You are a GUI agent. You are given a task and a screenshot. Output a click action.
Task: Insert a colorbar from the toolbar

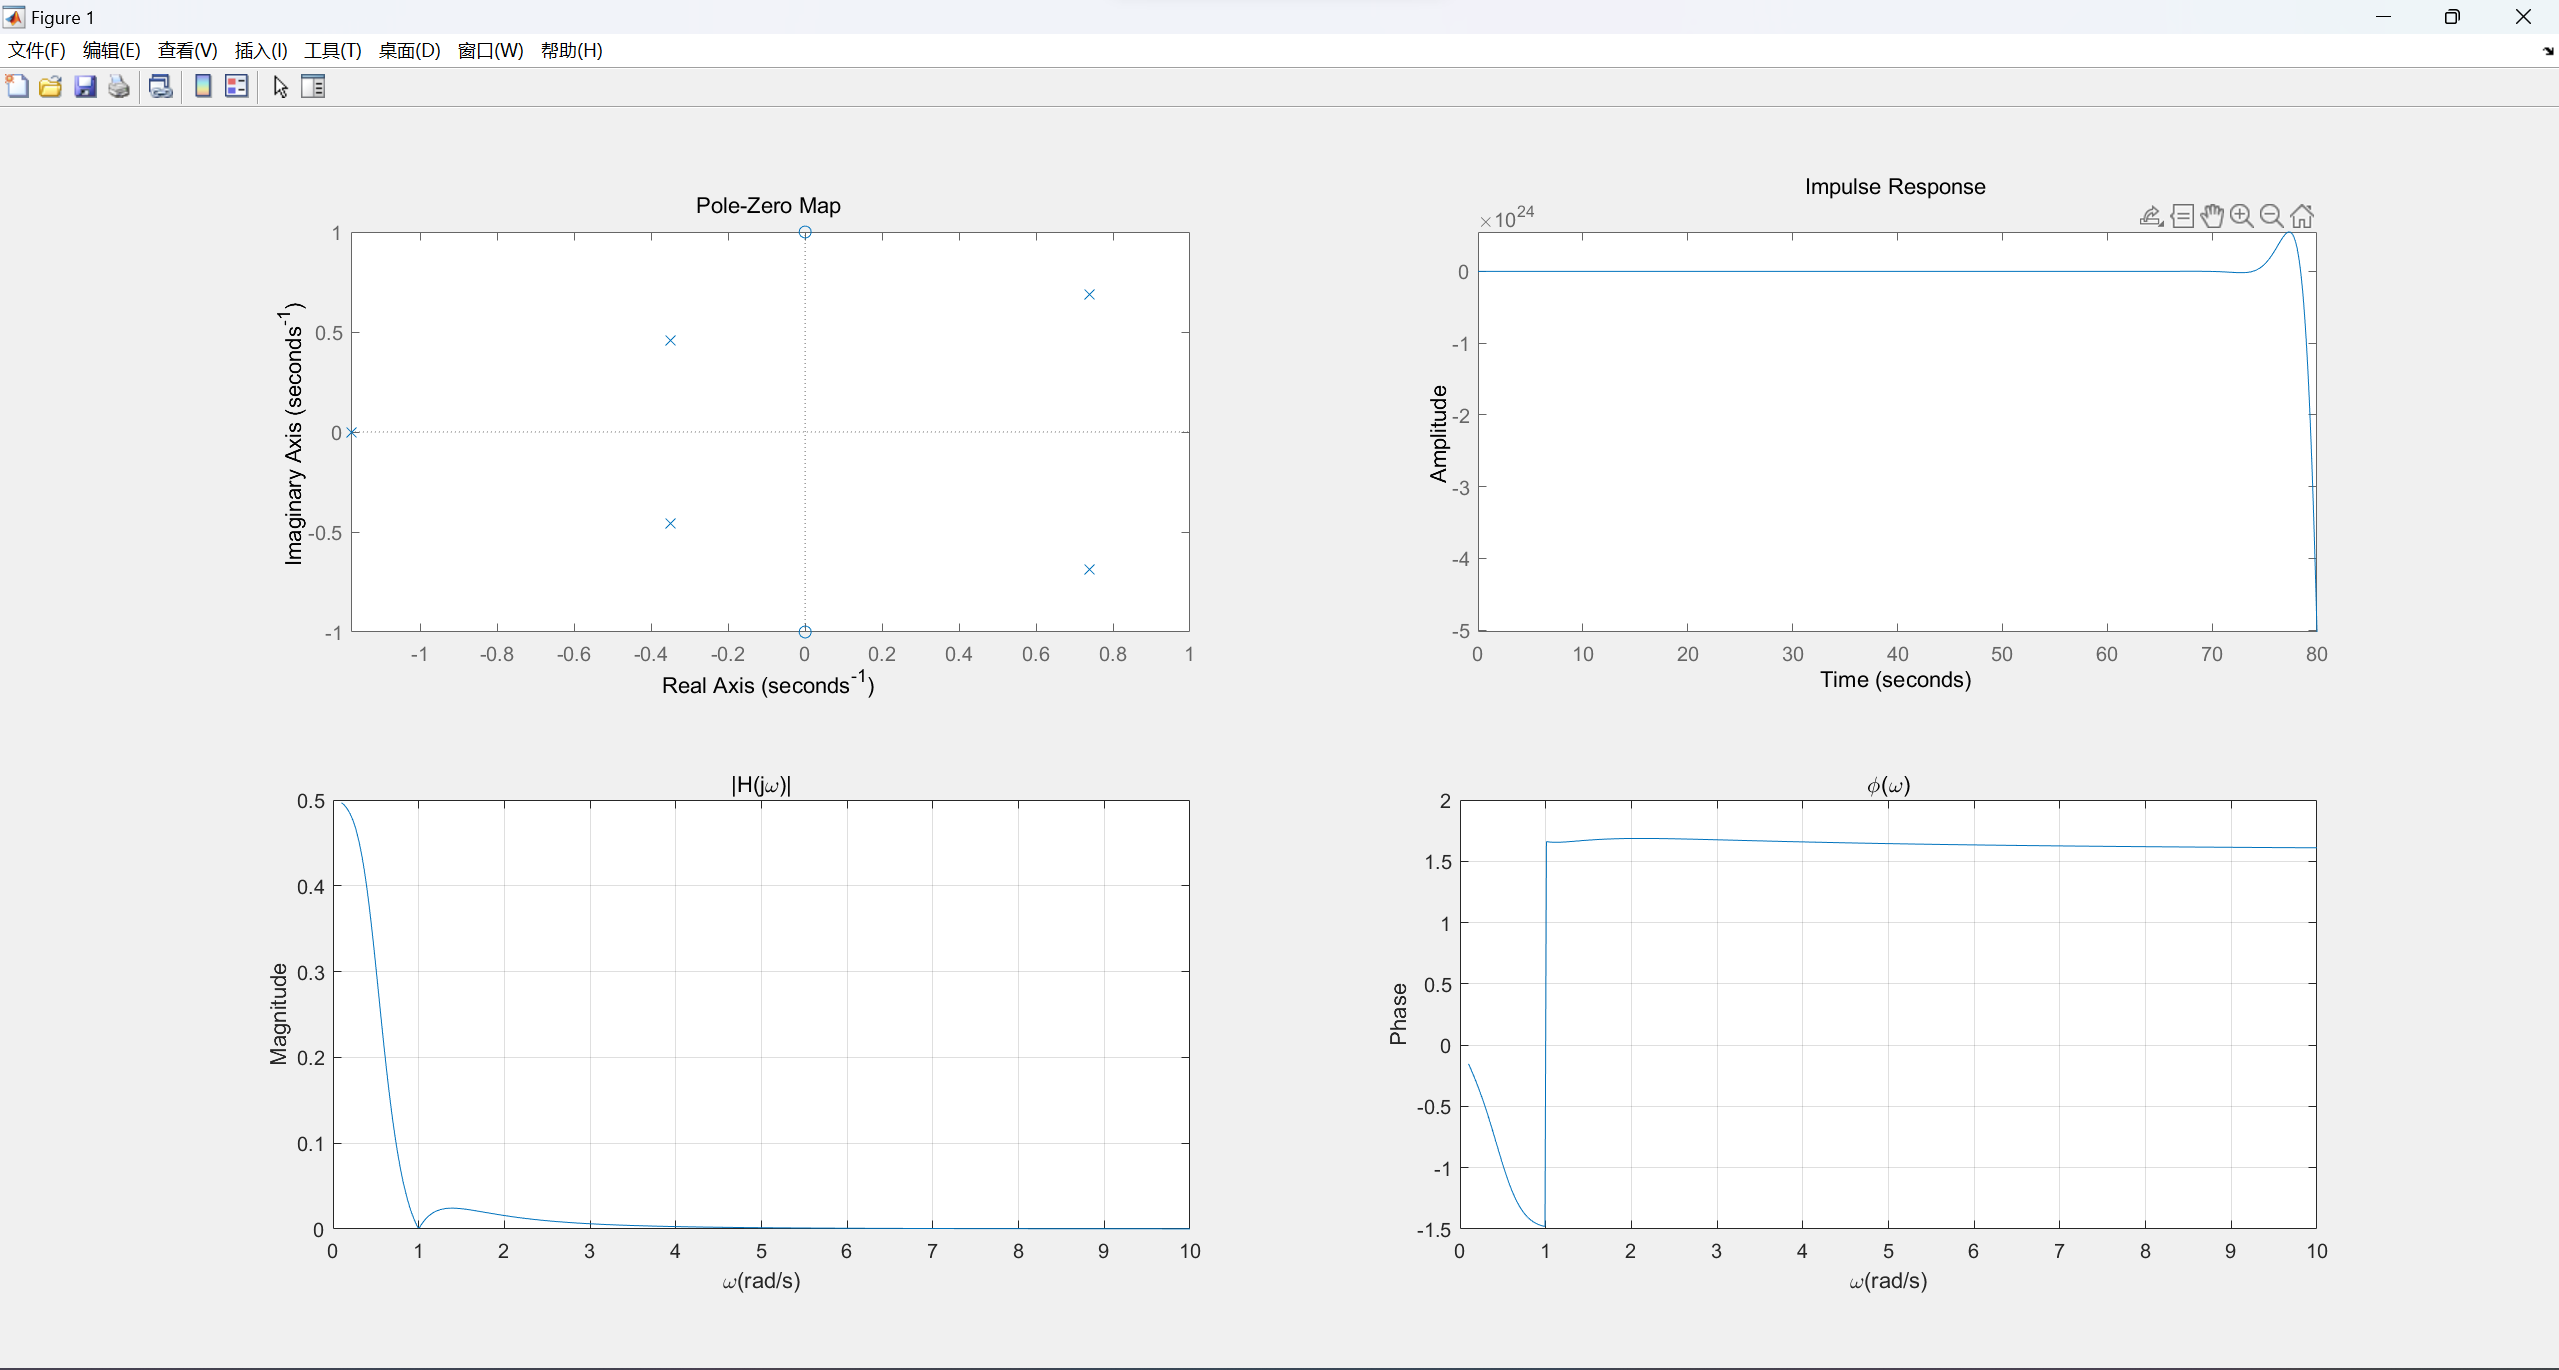pos(203,87)
